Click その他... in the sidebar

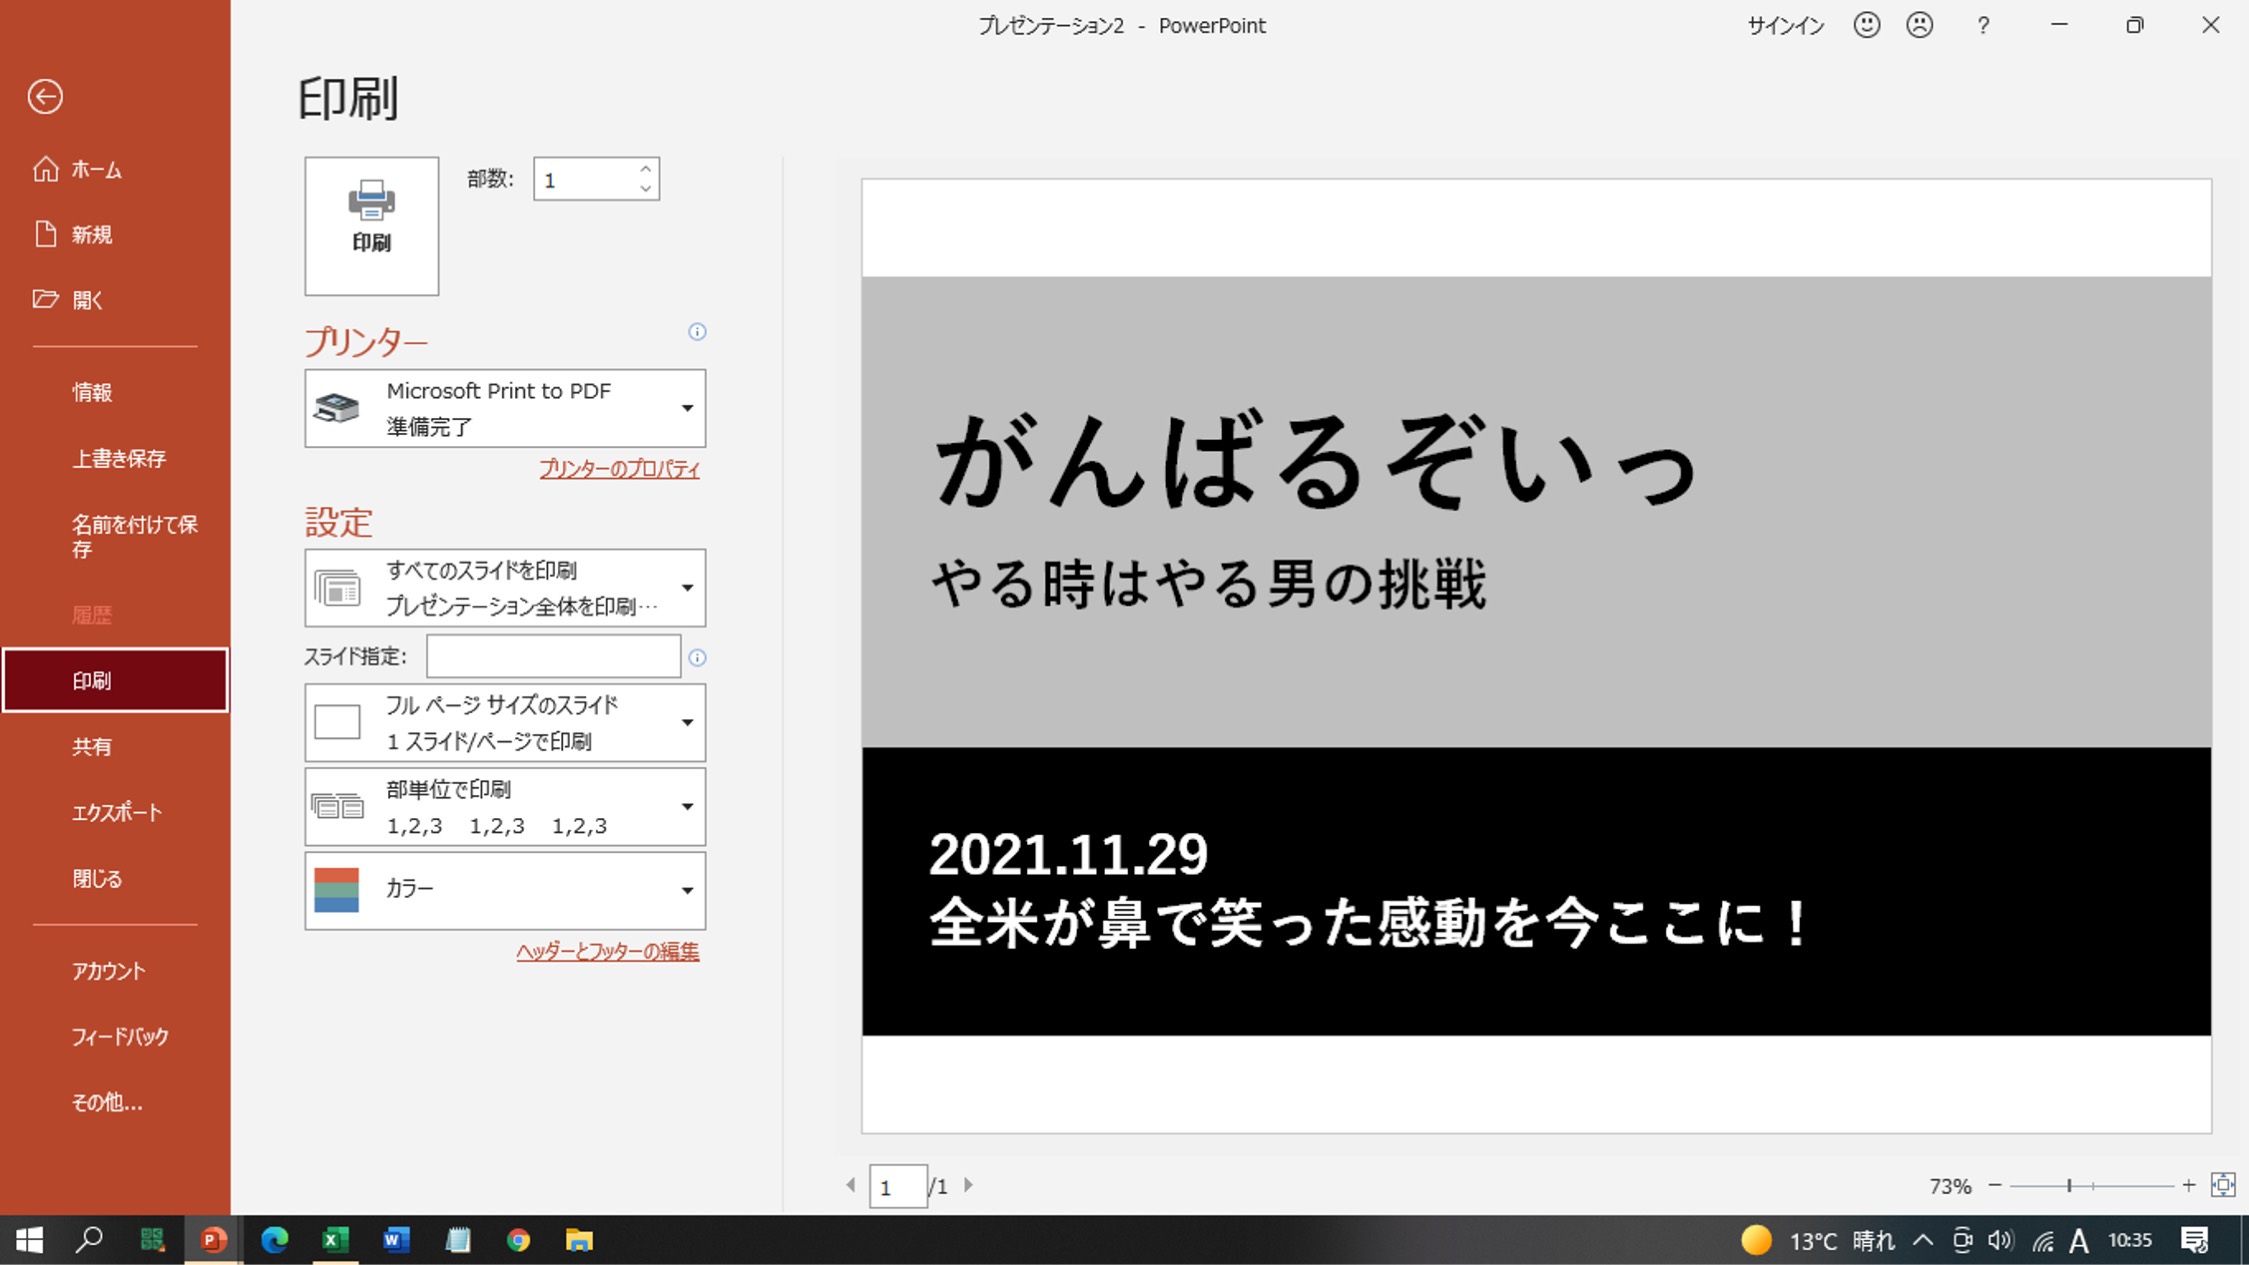click(115, 1103)
